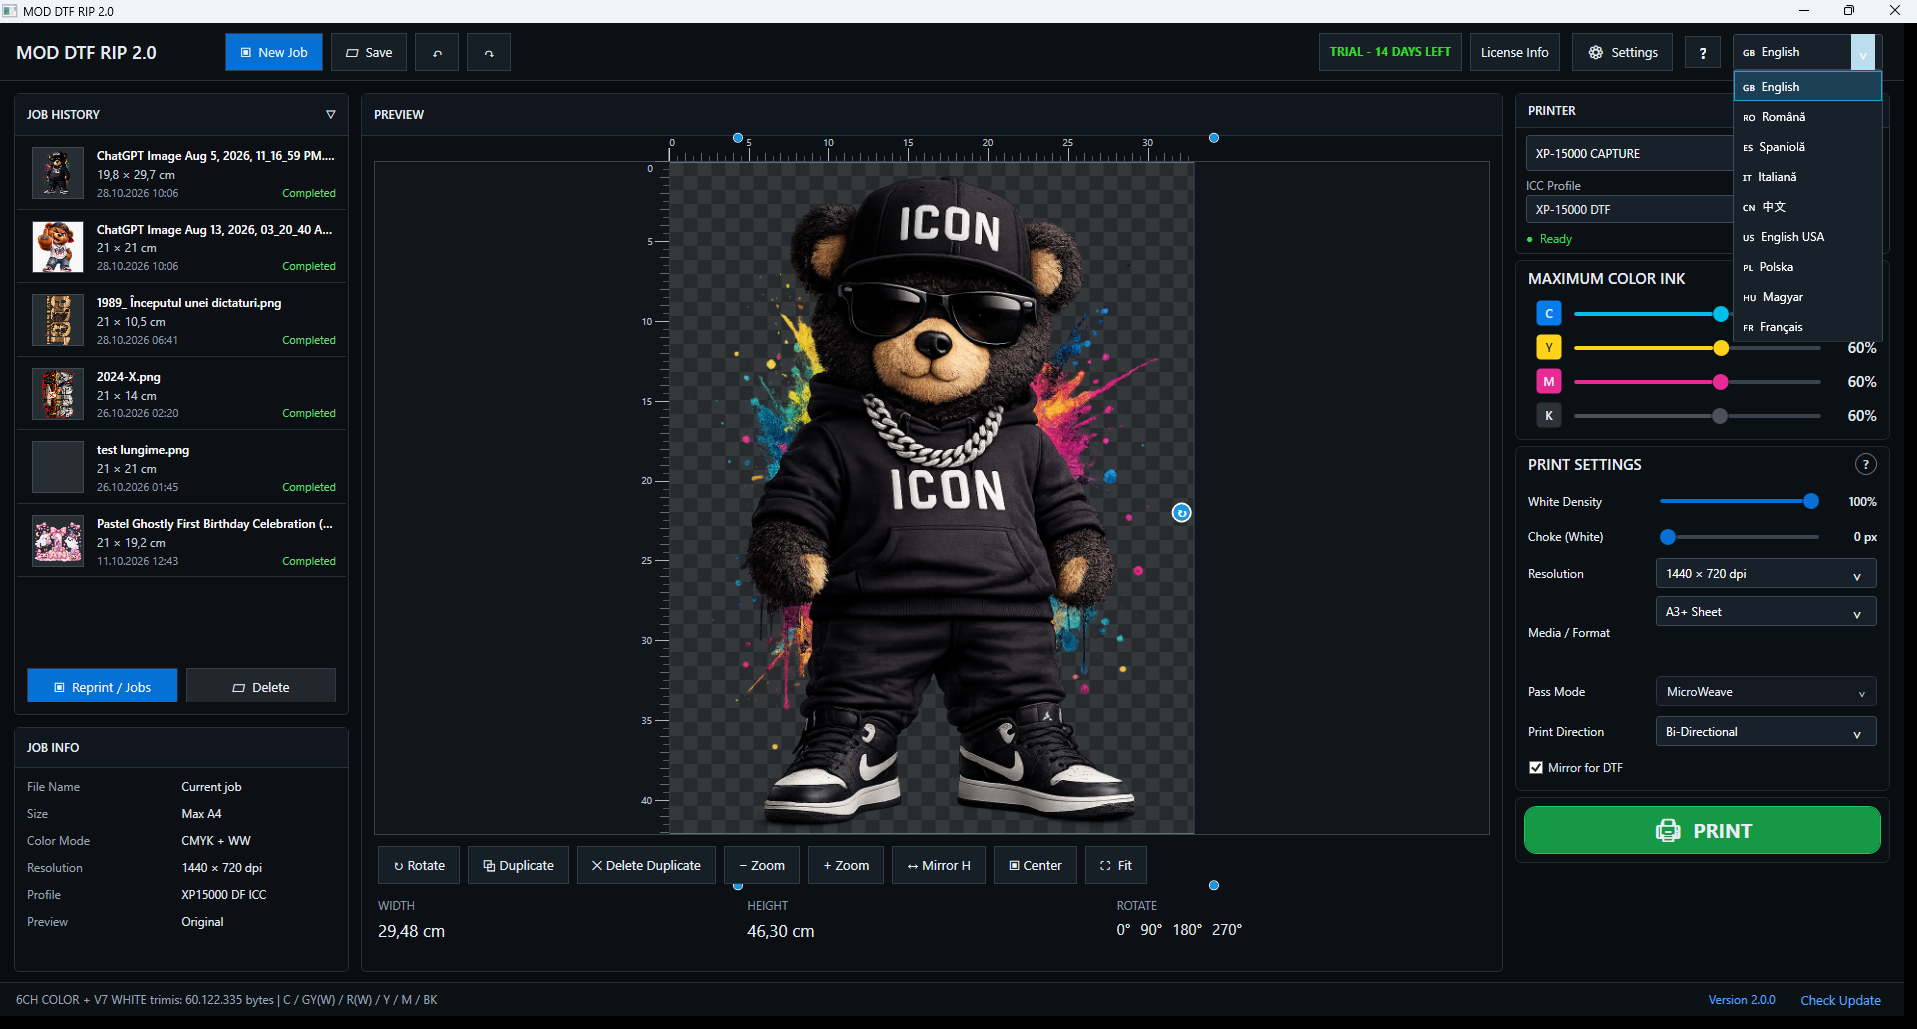Adjust the Choke (White) slider handle
1917x1029 pixels.
(1668, 537)
